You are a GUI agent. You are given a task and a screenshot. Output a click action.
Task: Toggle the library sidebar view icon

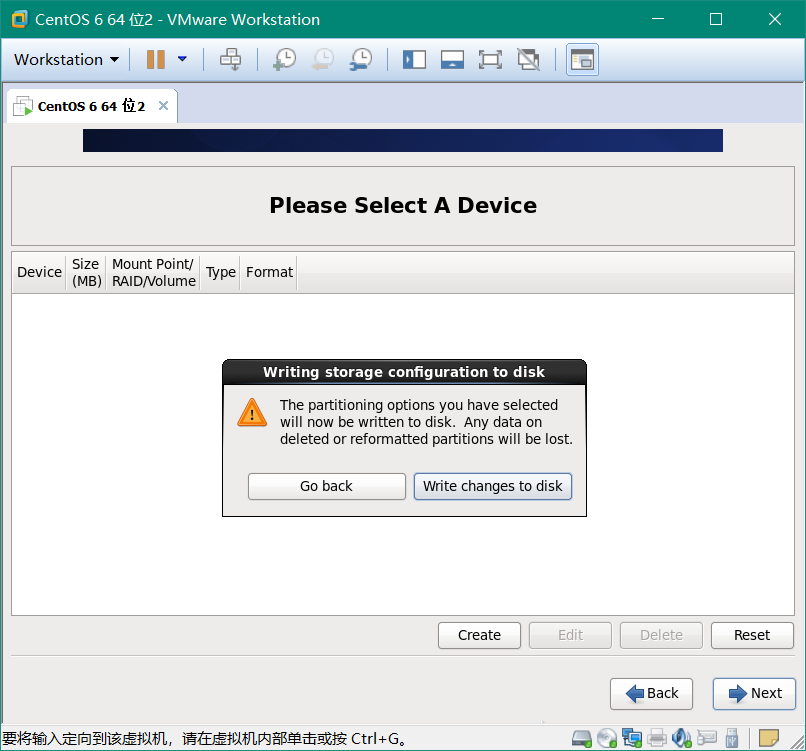click(x=414, y=59)
